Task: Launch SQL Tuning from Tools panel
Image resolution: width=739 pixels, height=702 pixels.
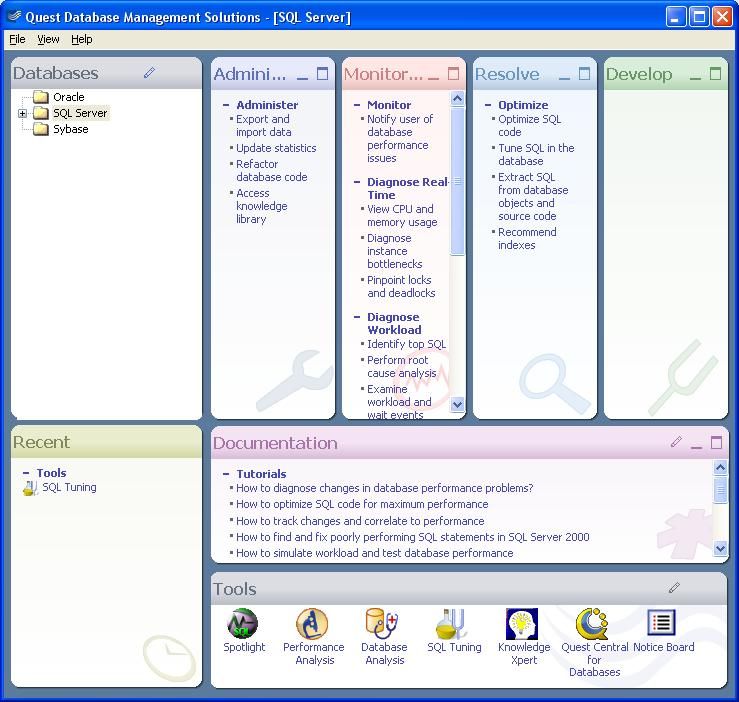Action: tap(454, 624)
